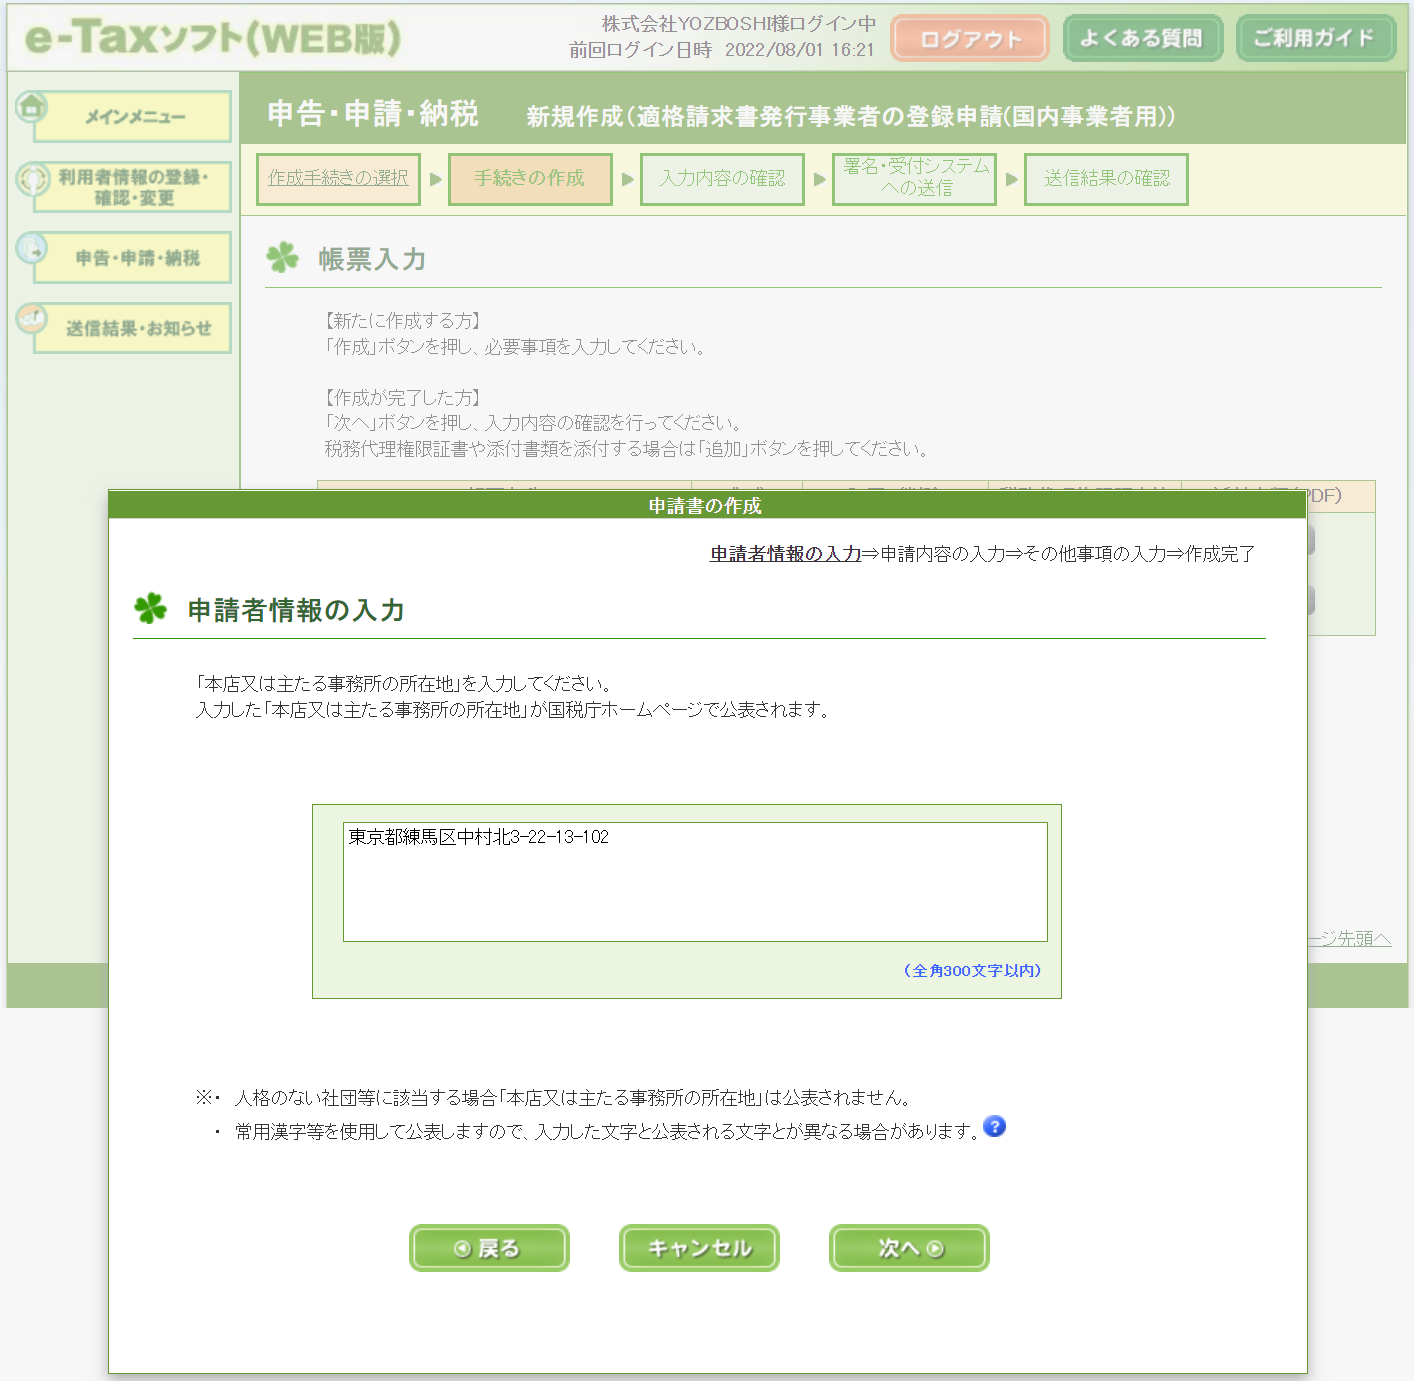The height and width of the screenshot is (1381, 1414).
Task: Click the icon beside 利用者情報の登録・確認・変更
Action: [32, 178]
